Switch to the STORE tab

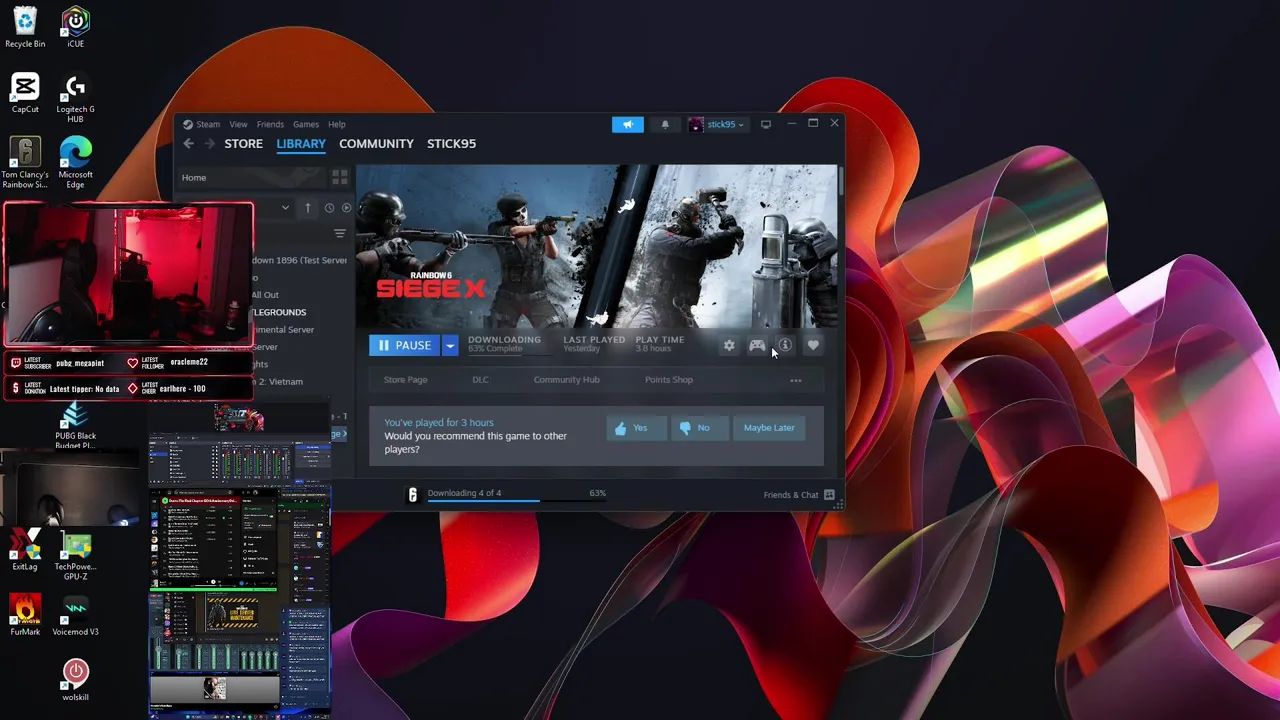coord(243,144)
